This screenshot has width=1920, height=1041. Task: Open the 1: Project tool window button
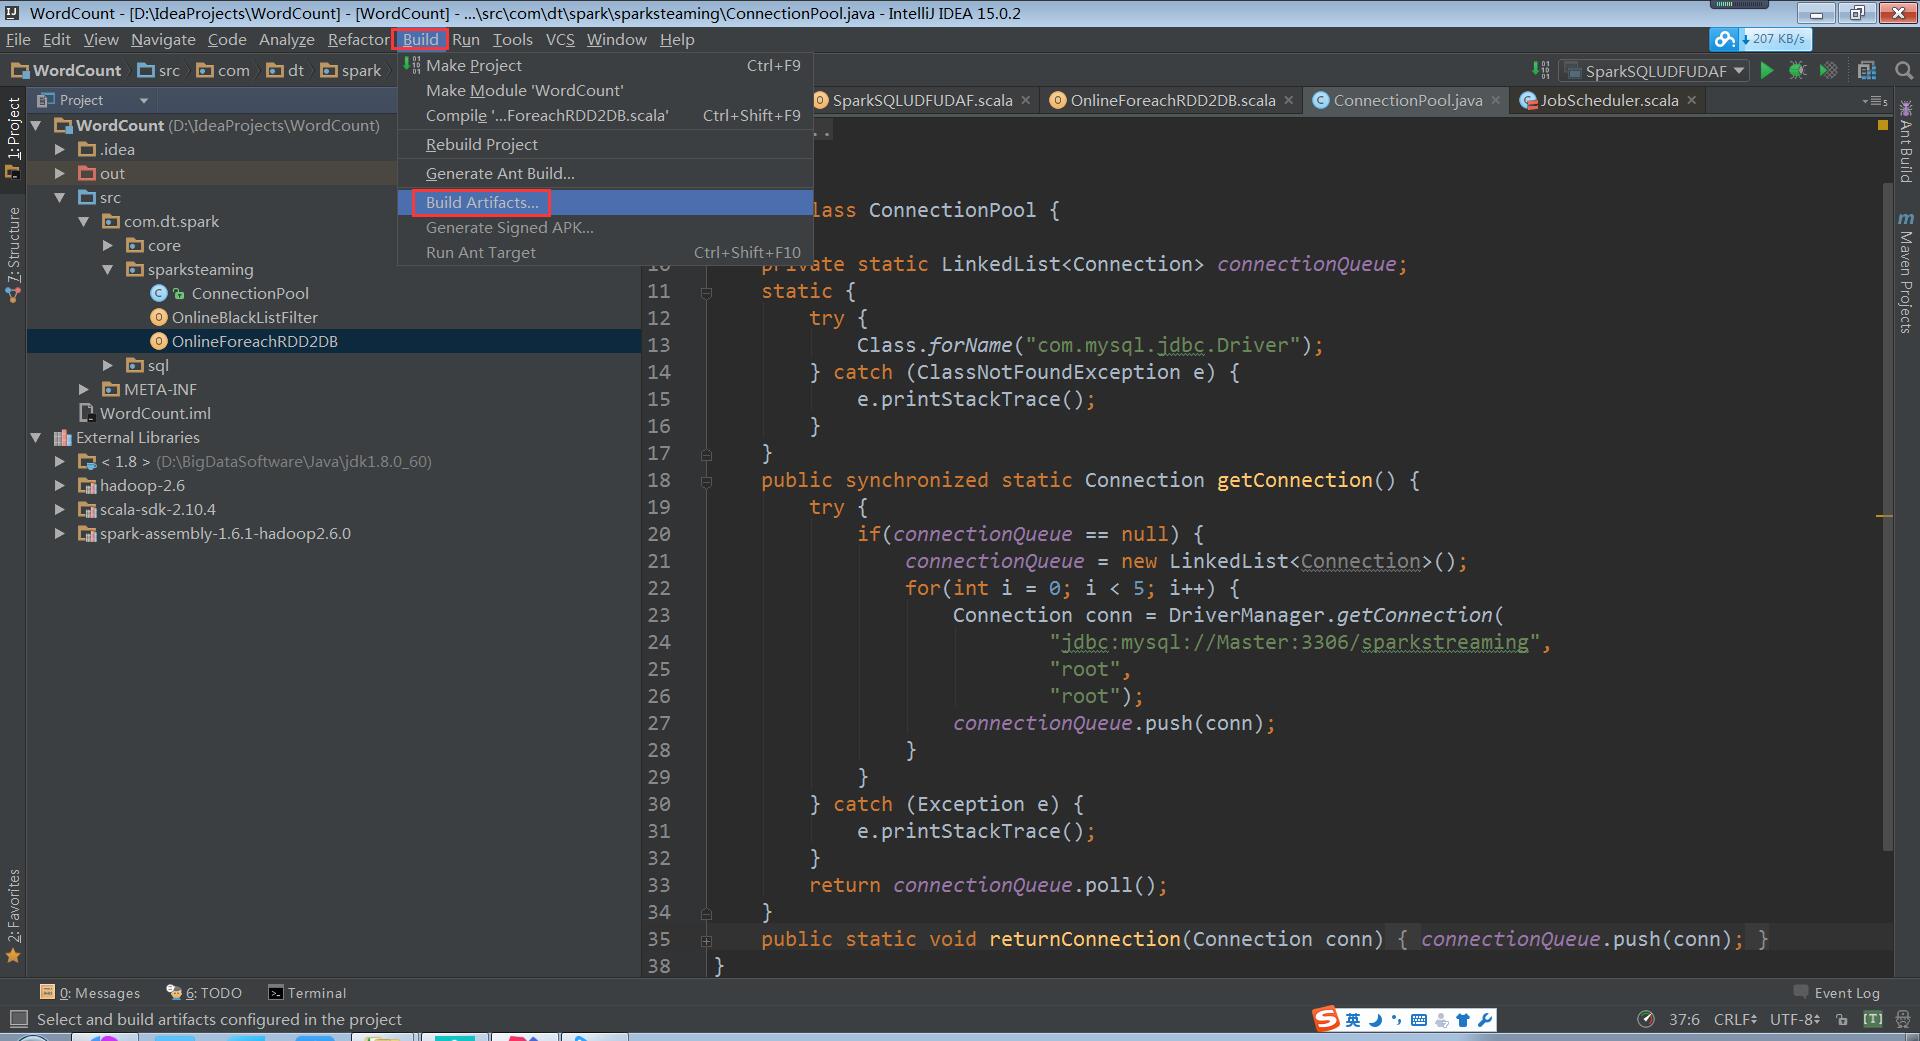tap(13, 137)
